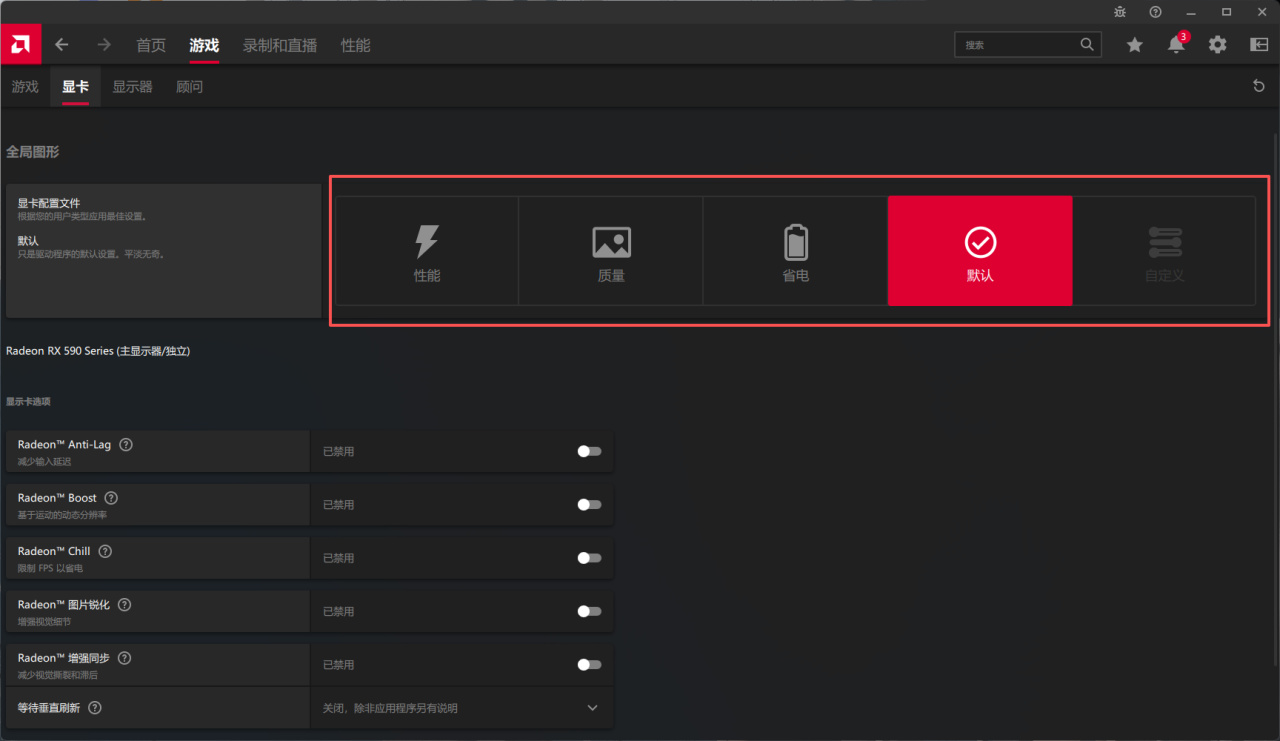Go back with the left arrow
Image resolution: width=1280 pixels, height=741 pixels.
[62, 45]
